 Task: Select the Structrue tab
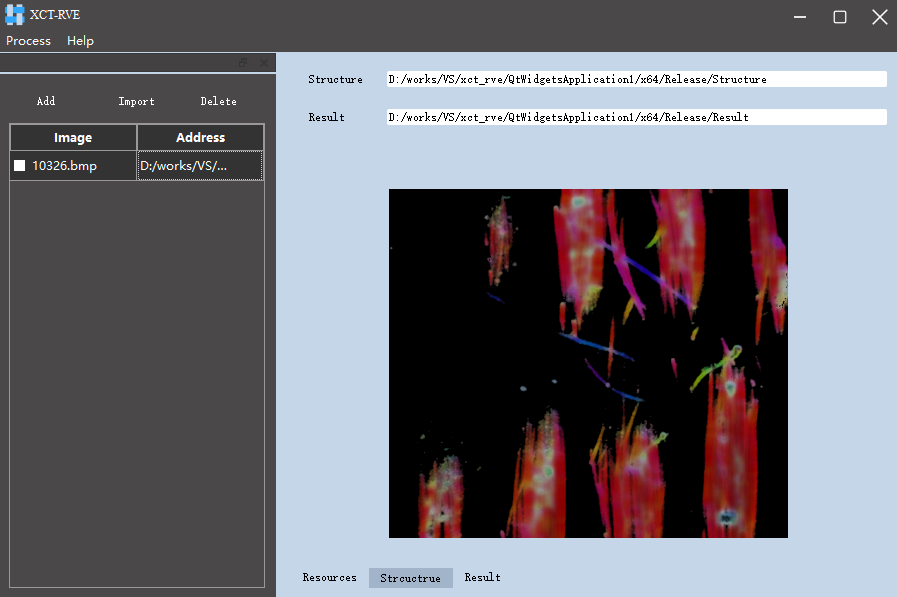click(x=410, y=578)
